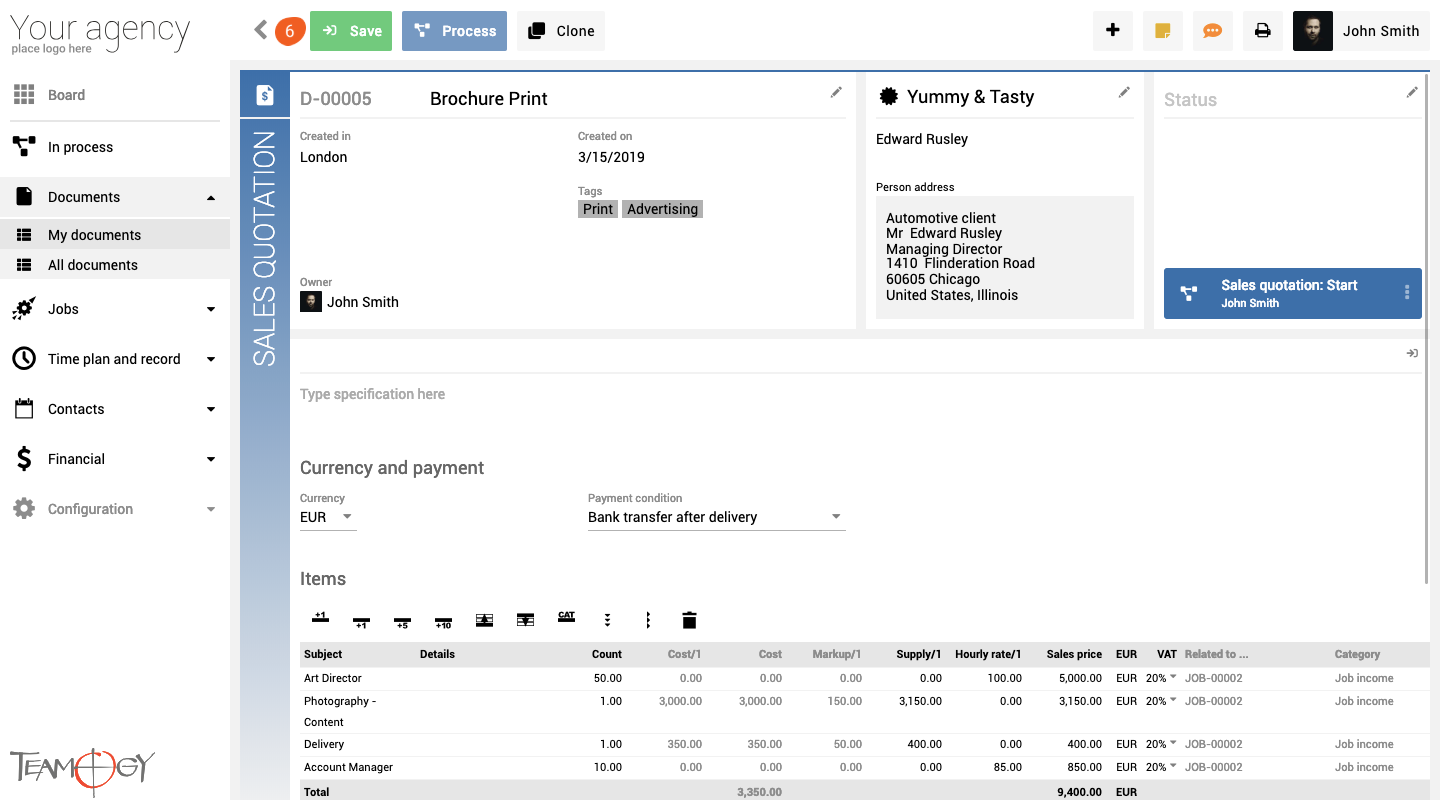Open All documents list
Image resolution: width=1440 pixels, height=800 pixels.
click(115, 265)
